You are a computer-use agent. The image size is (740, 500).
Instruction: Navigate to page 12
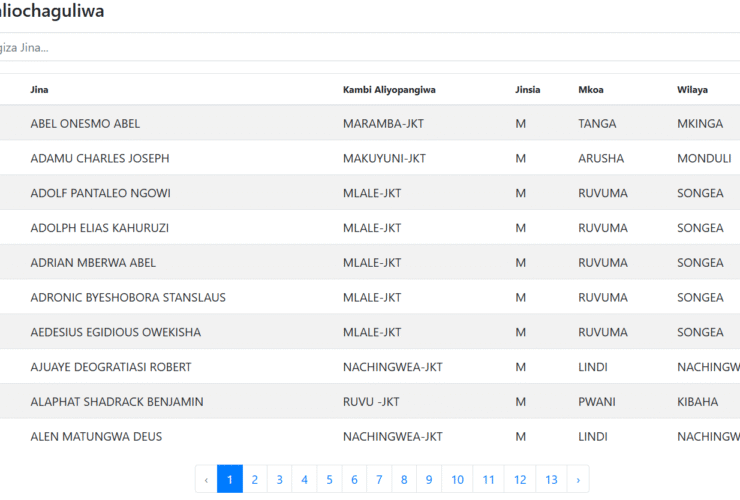click(x=520, y=480)
